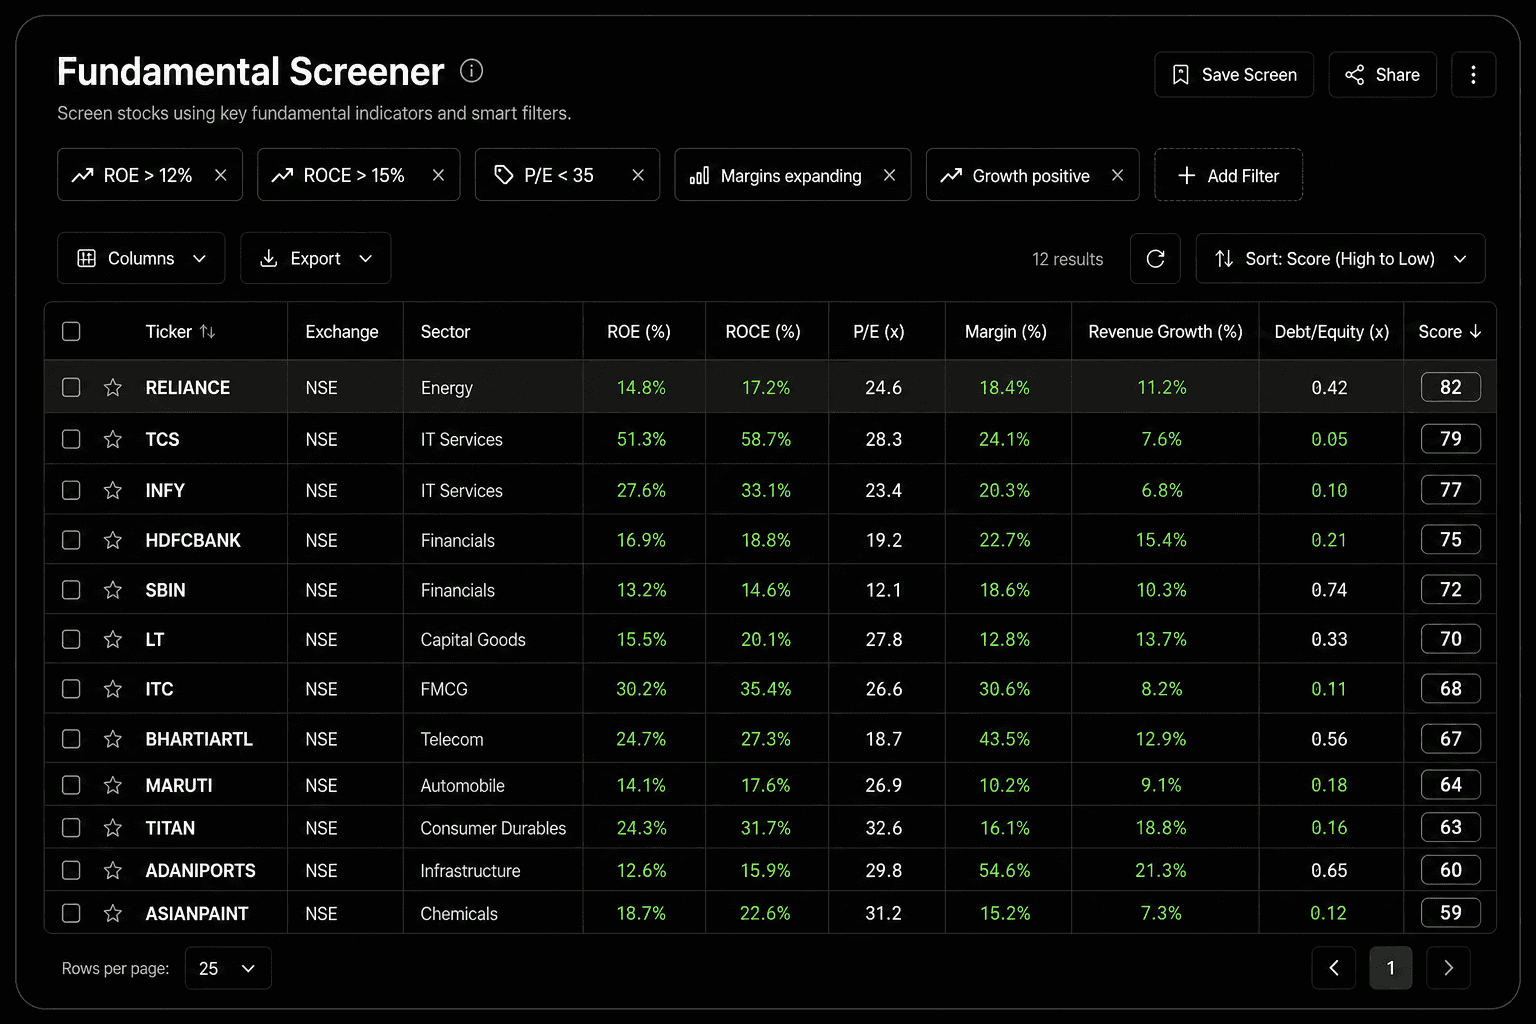Click the Add Filter button
The height and width of the screenshot is (1024, 1536).
point(1228,175)
